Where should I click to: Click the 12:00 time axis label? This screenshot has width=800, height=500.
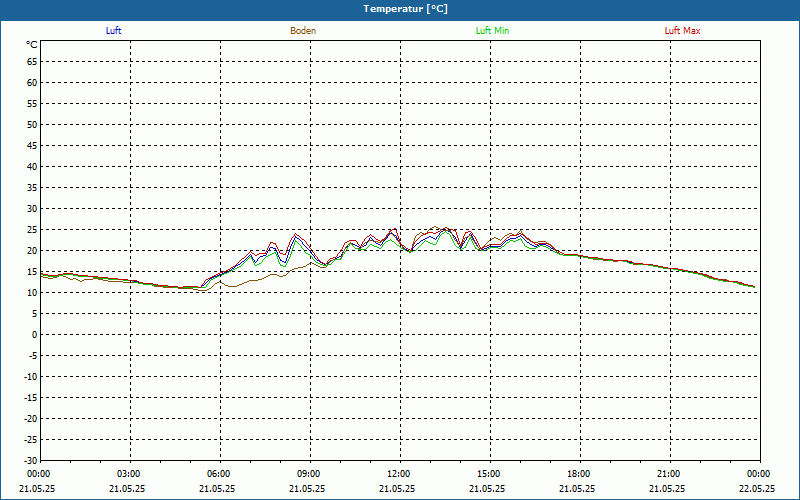tap(398, 474)
